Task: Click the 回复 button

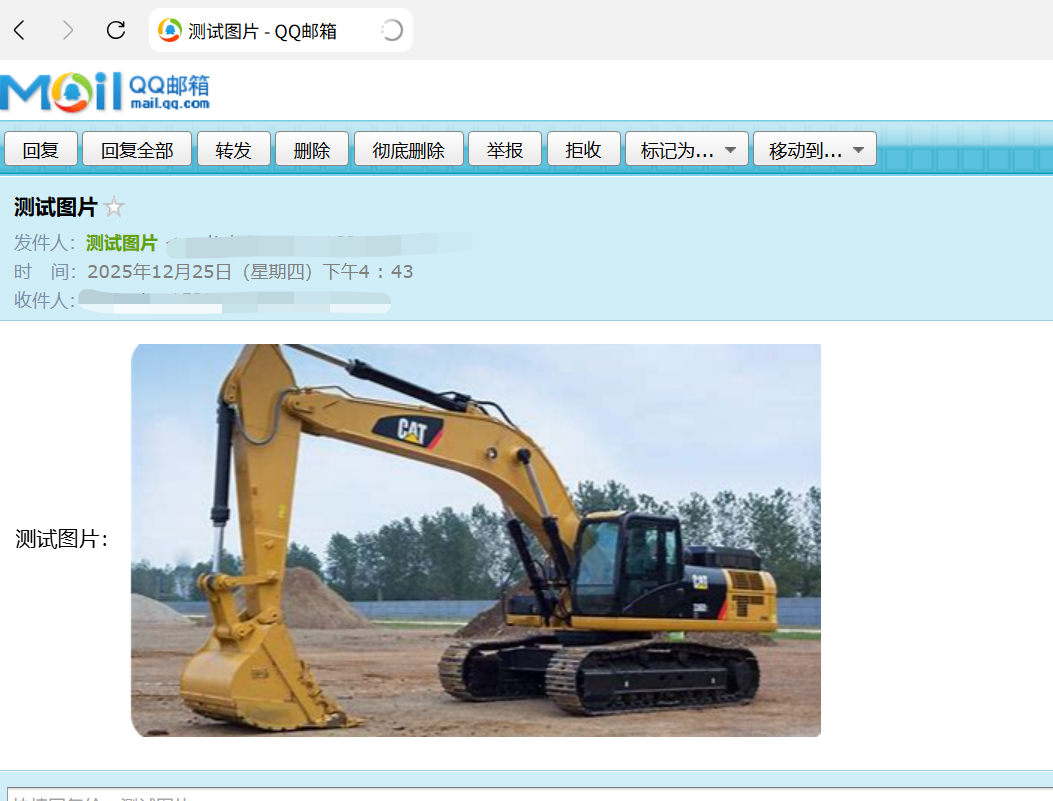Action: pos(41,149)
